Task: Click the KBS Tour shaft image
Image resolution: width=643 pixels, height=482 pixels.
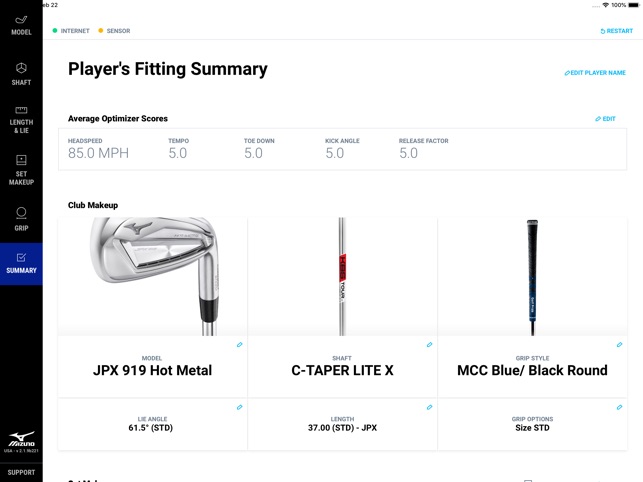Action: (x=342, y=276)
